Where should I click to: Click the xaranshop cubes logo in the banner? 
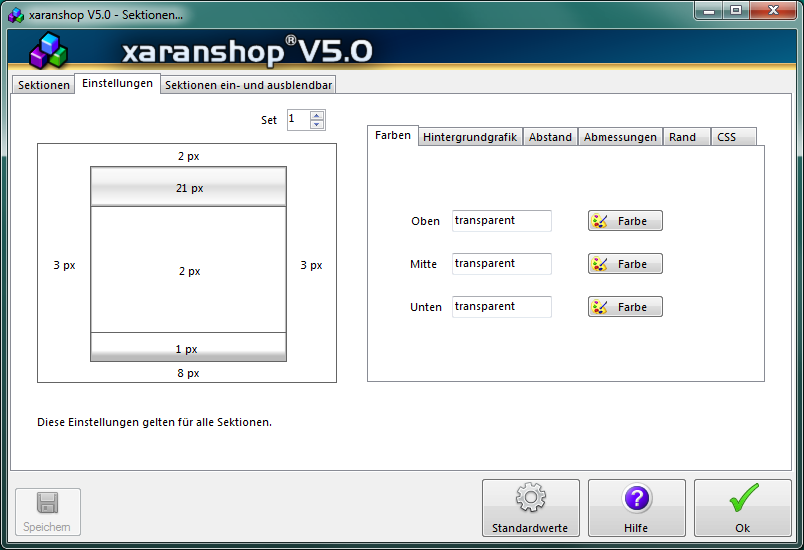[48, 50]
